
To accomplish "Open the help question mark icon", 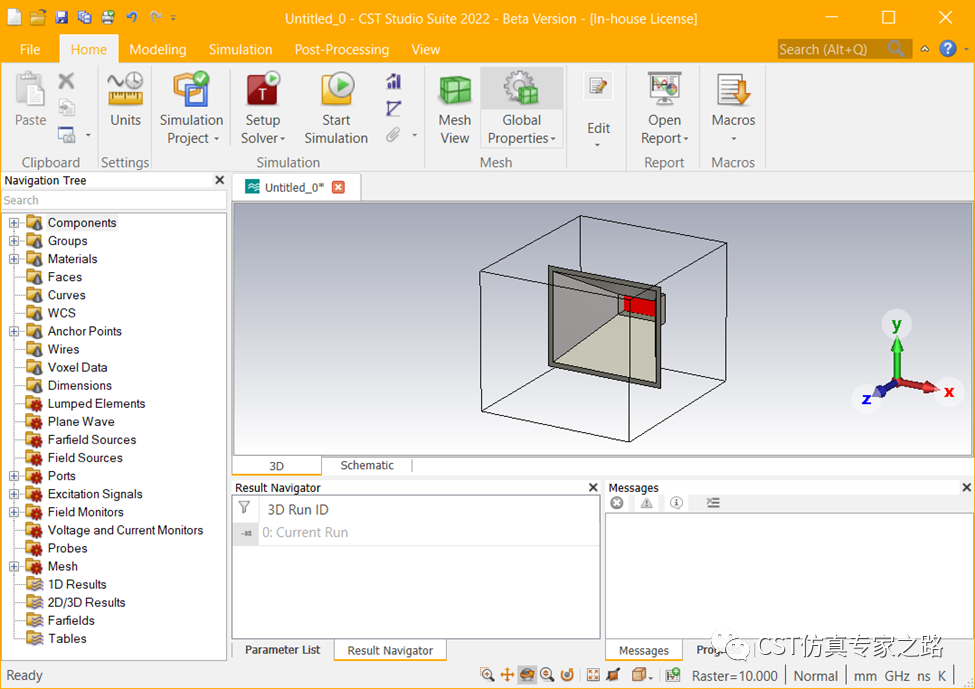I will coord(947,49).
